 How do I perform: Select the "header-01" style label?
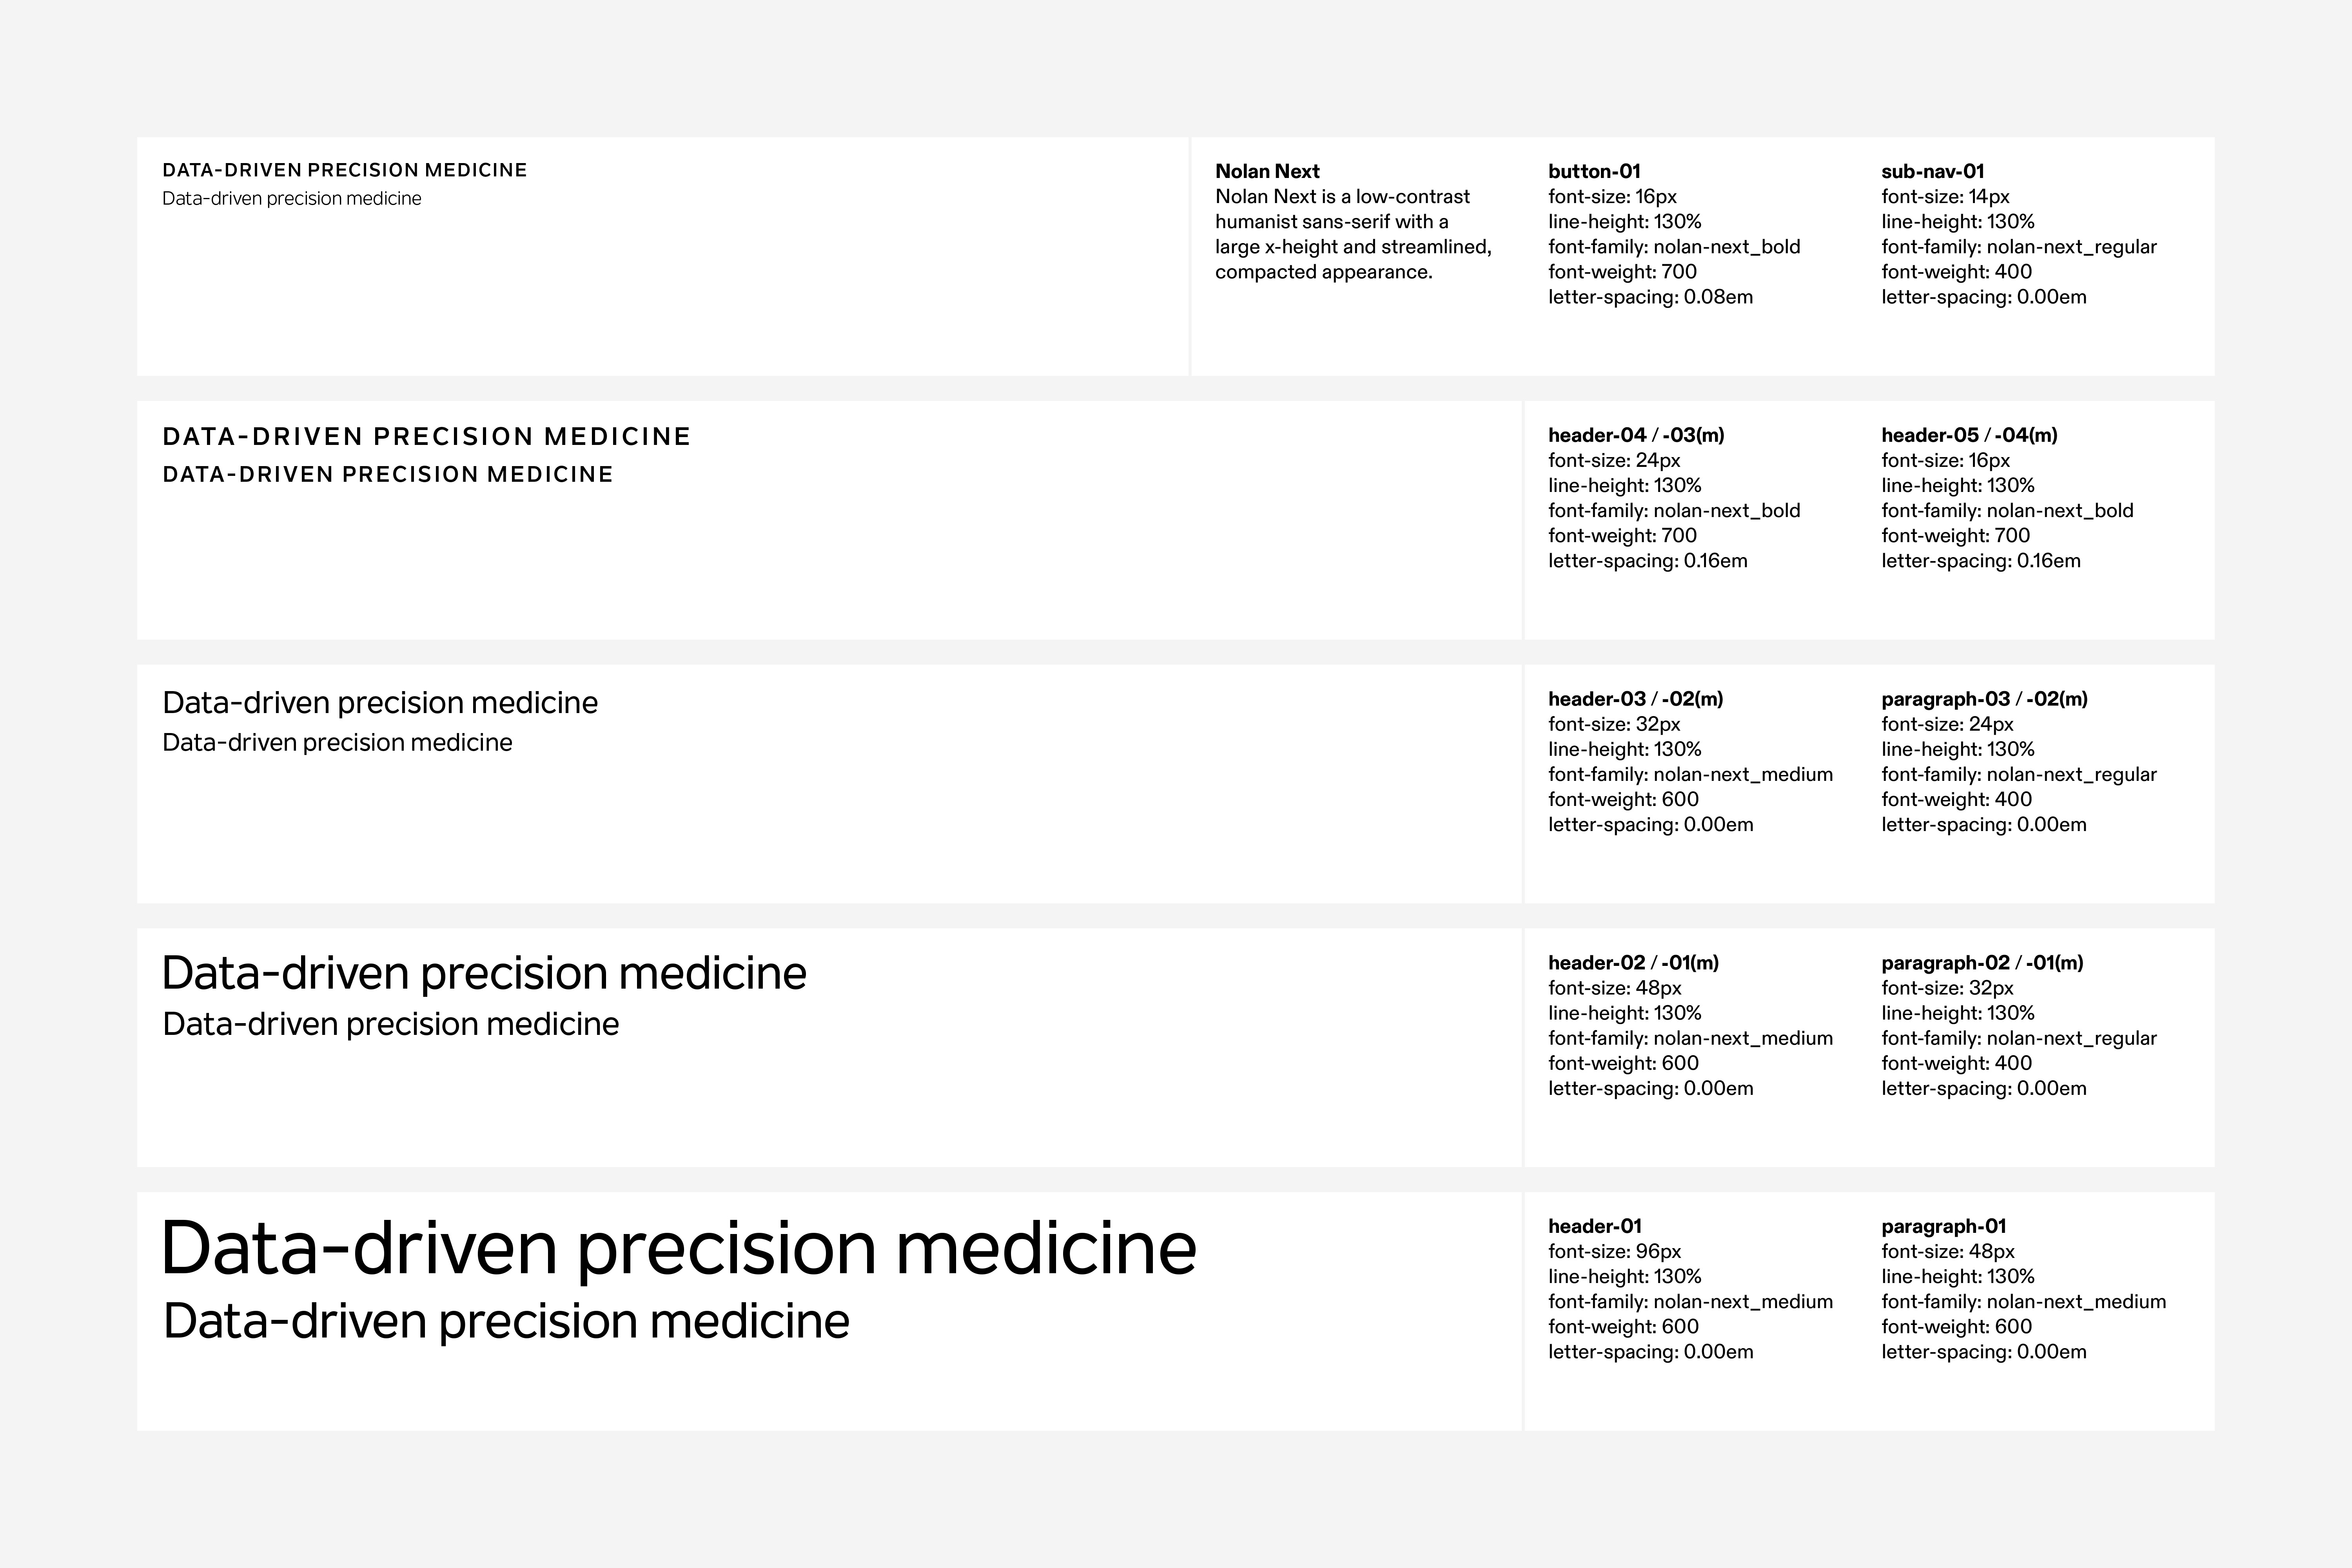pyautogui.click(x=1594, y=1226)
